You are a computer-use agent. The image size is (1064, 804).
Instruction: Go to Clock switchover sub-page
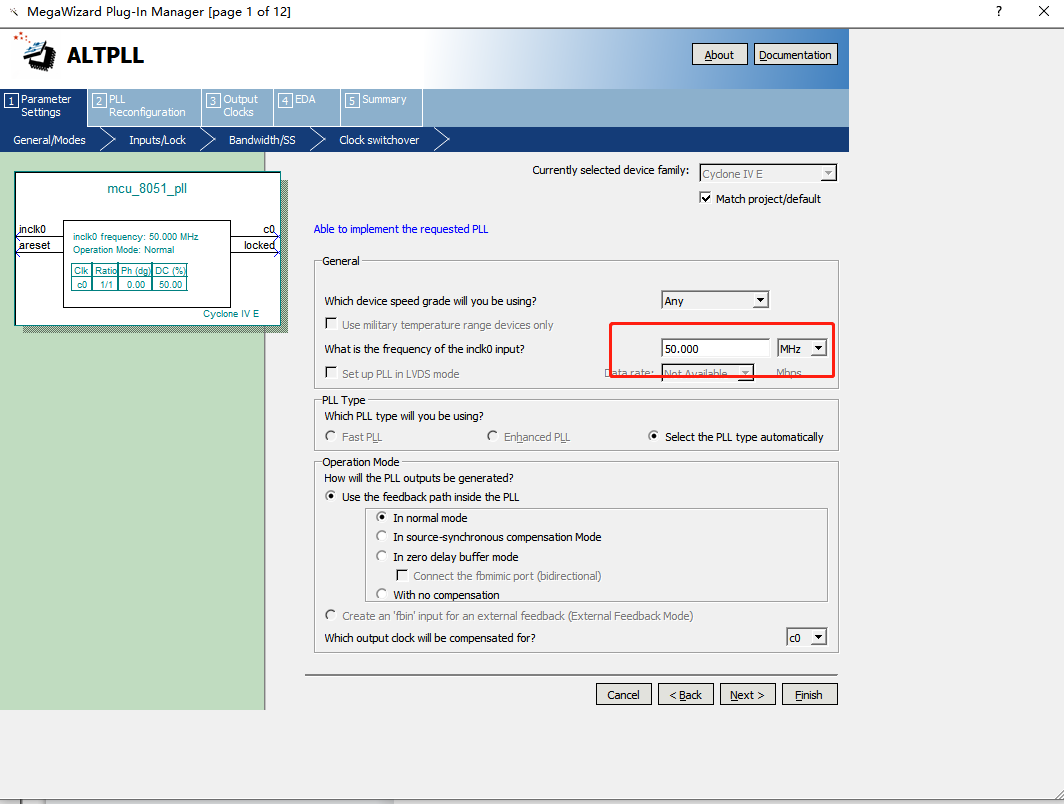tap(379, 140)
